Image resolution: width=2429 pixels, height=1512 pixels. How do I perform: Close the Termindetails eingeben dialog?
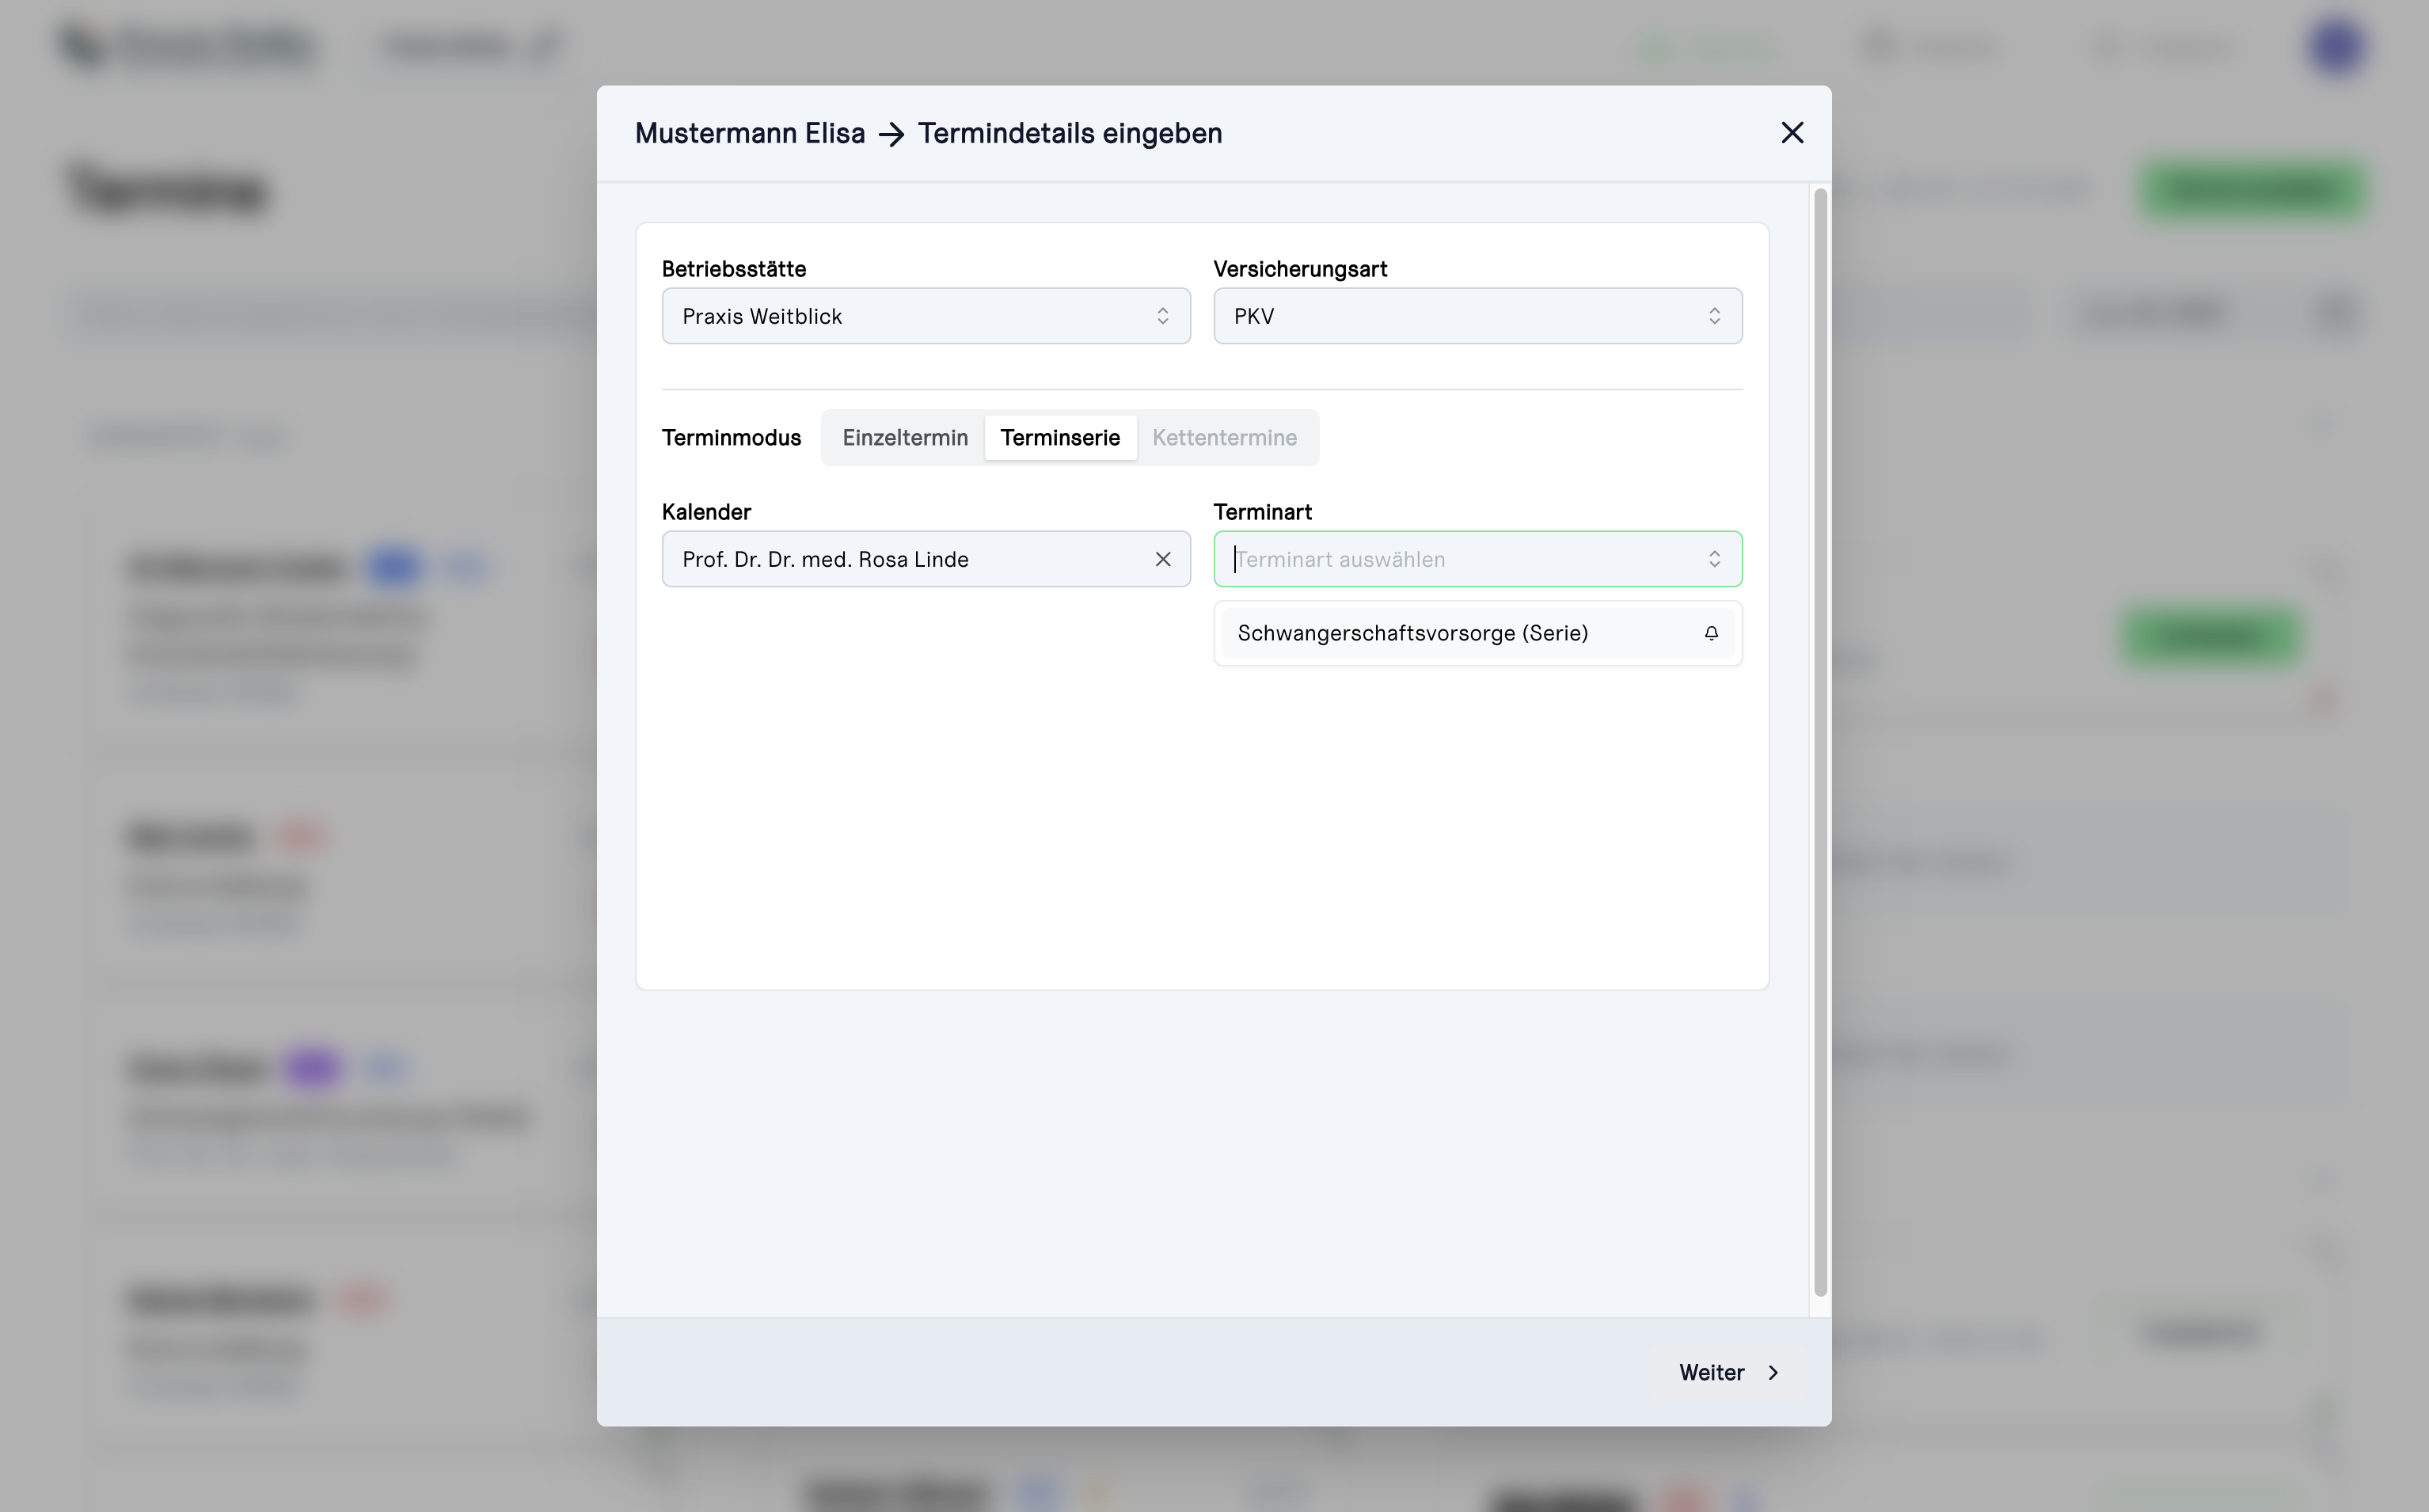(1791, 133)
